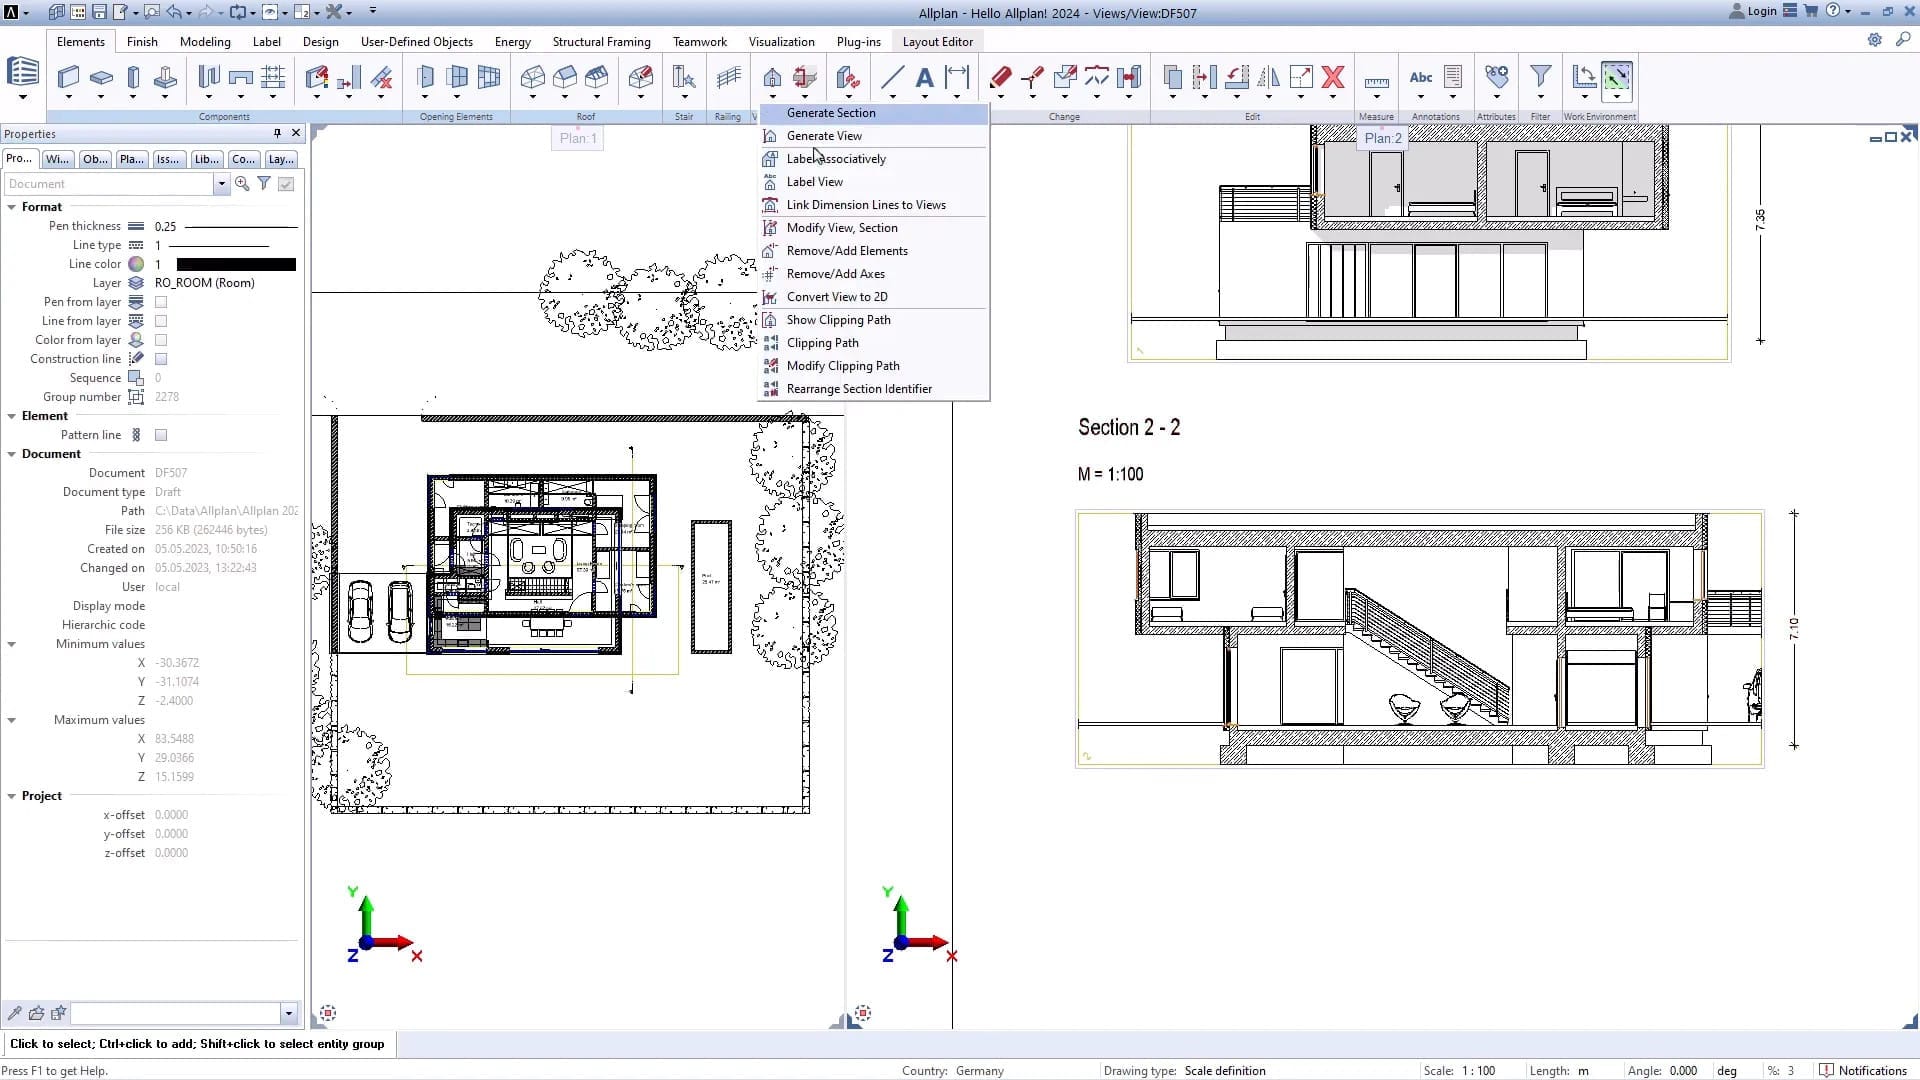Enable the Construction line checkbox

(161, 359)
